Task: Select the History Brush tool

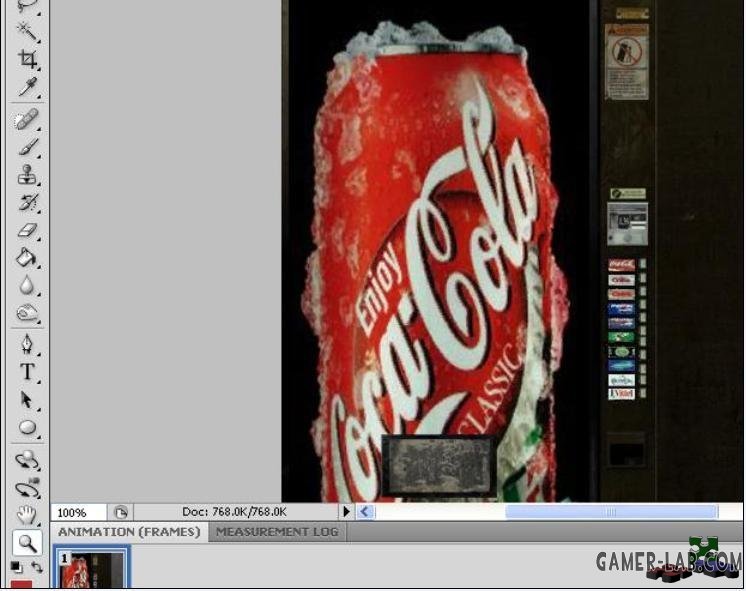Action: tap(27, 202)
